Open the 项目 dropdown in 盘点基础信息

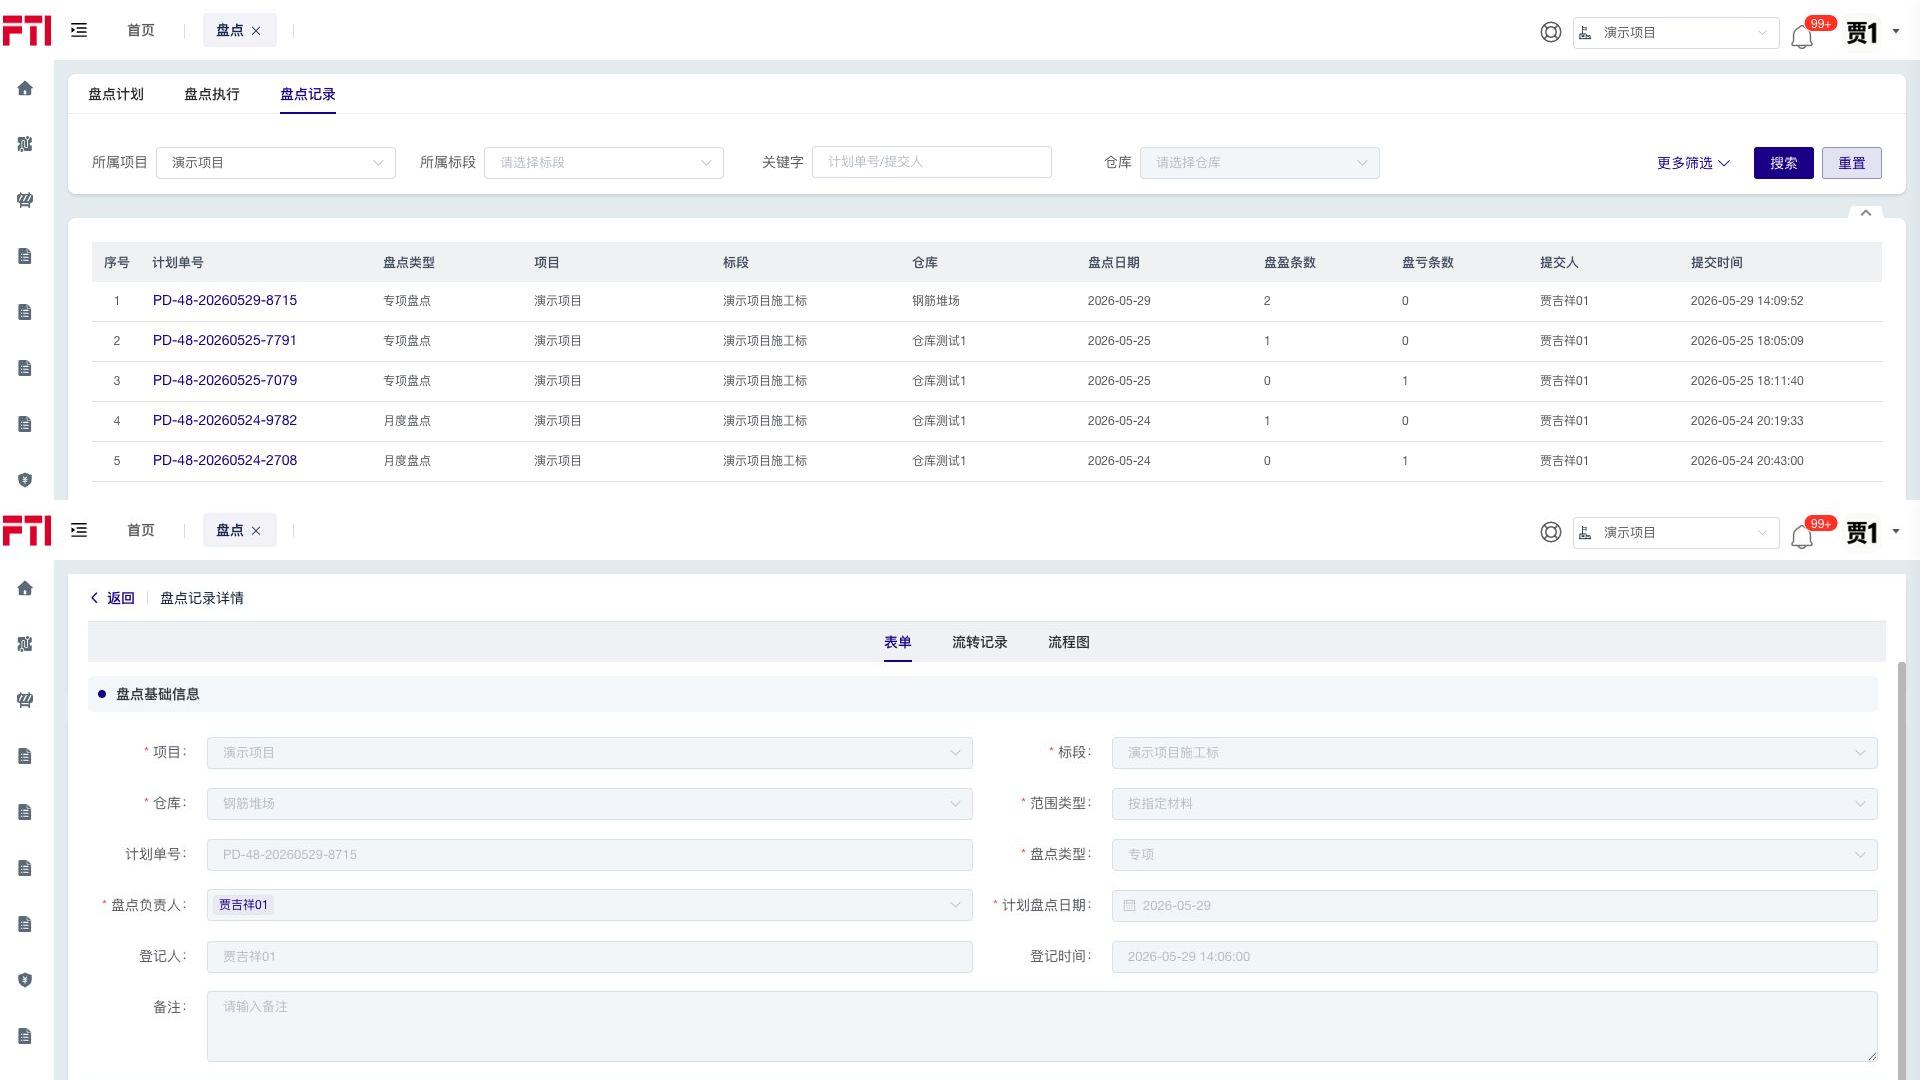(590, 753)
